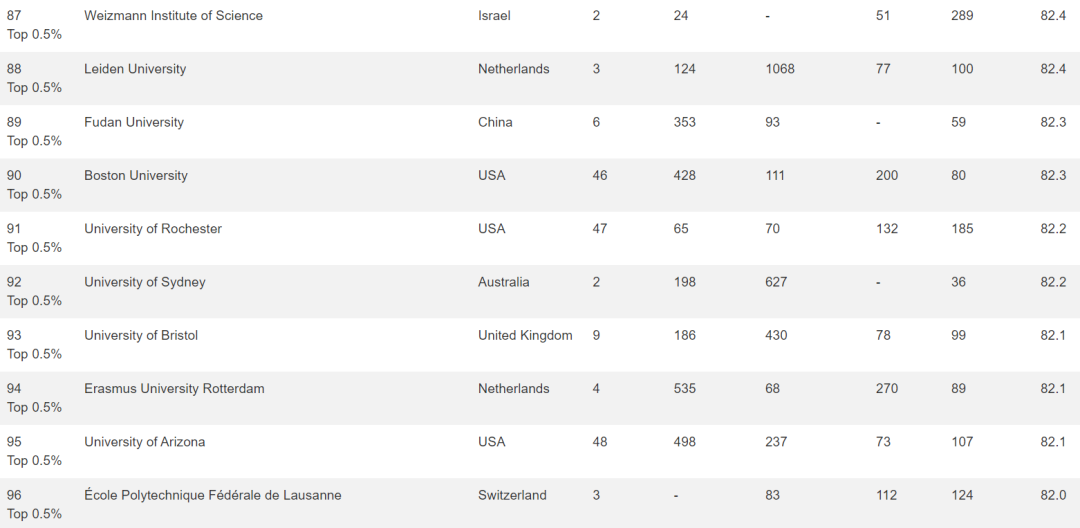Select the University of Bristol name
This screenshot has width=1080, height=528.
tap(141, 335)
